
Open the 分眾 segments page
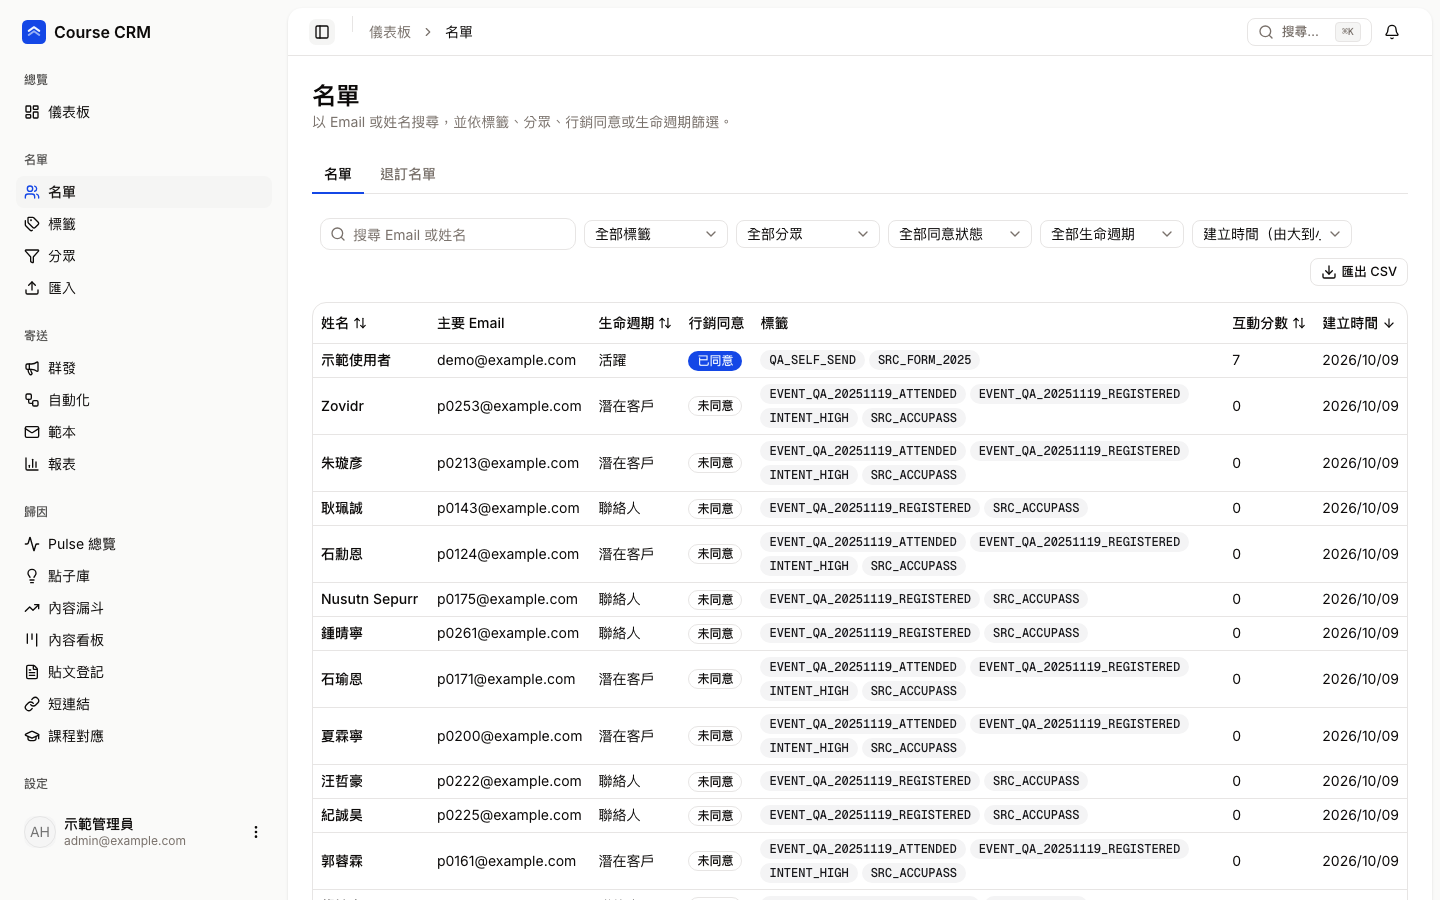144,256
